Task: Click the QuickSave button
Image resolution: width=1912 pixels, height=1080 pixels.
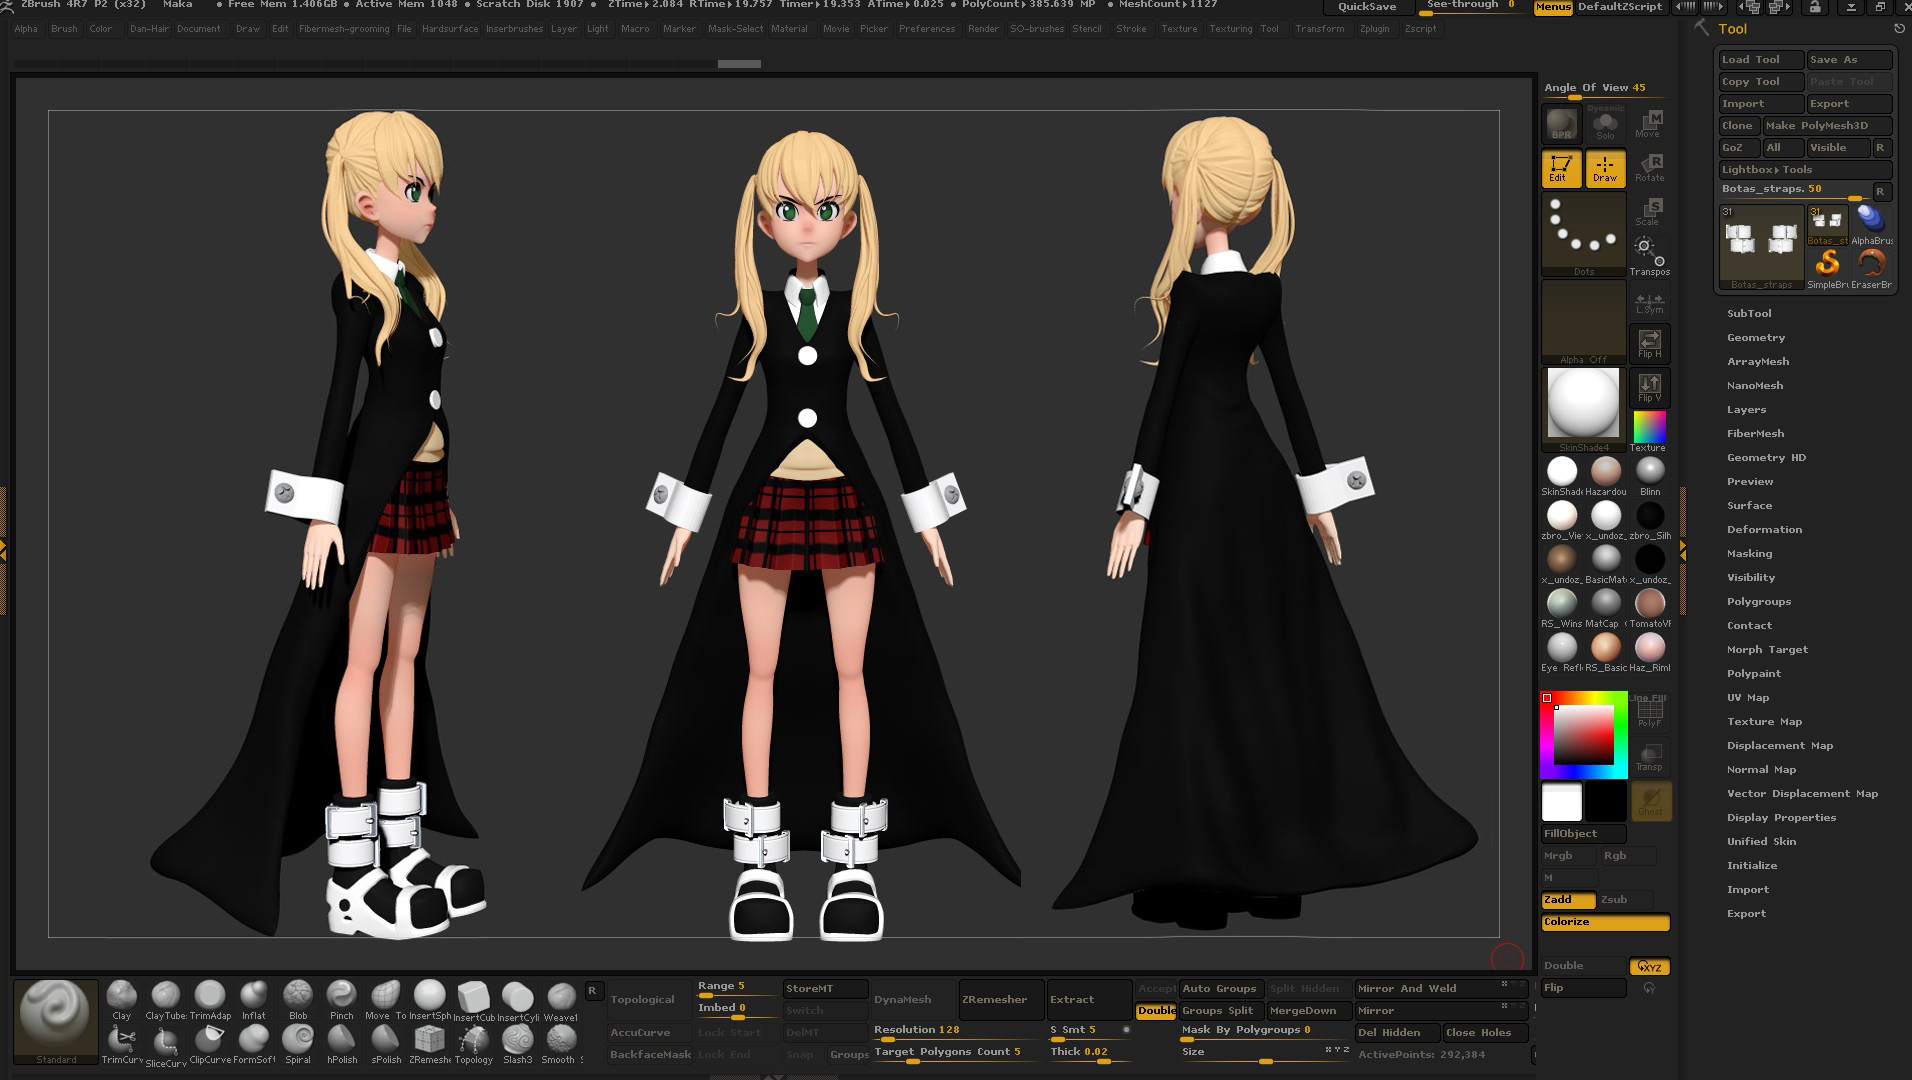Action: 1368,6
